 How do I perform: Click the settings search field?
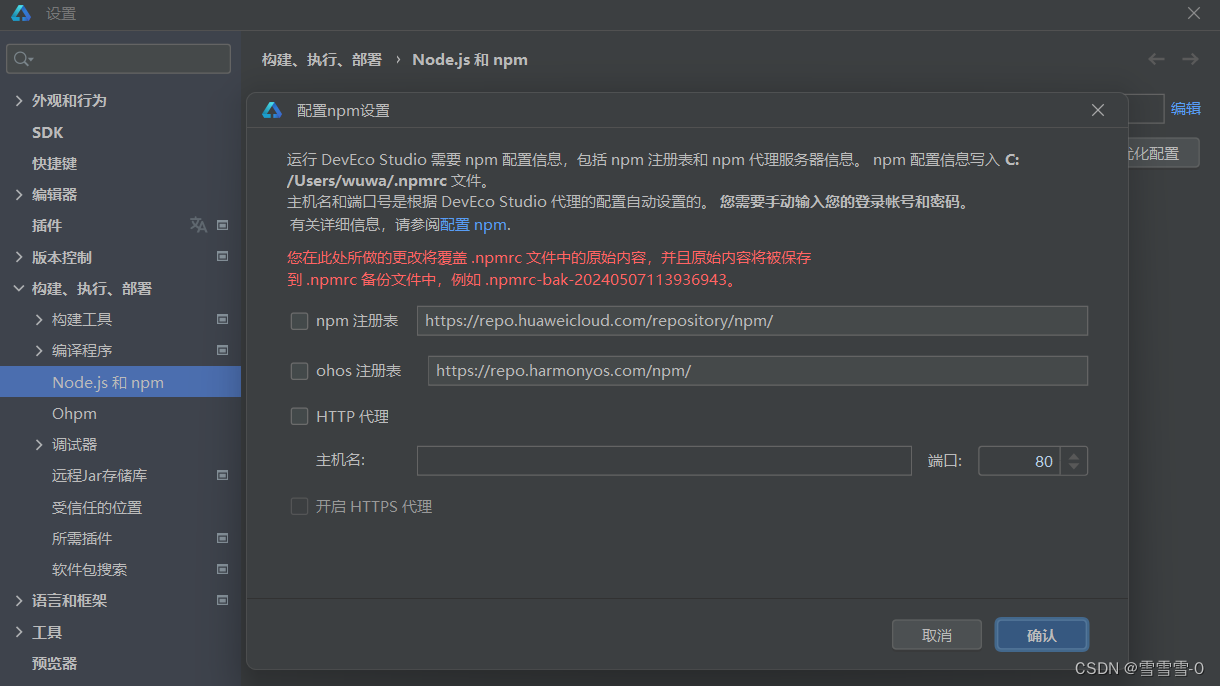(119, 59)
